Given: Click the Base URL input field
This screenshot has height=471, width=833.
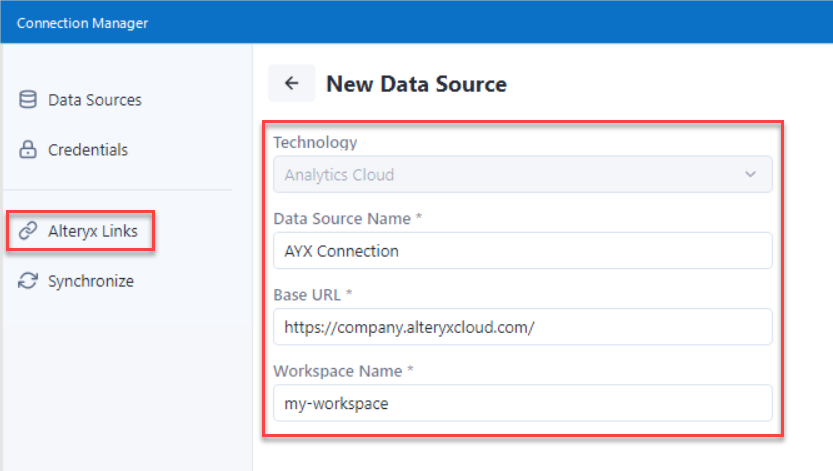Looking at the screenshot, I should point(523,327).
